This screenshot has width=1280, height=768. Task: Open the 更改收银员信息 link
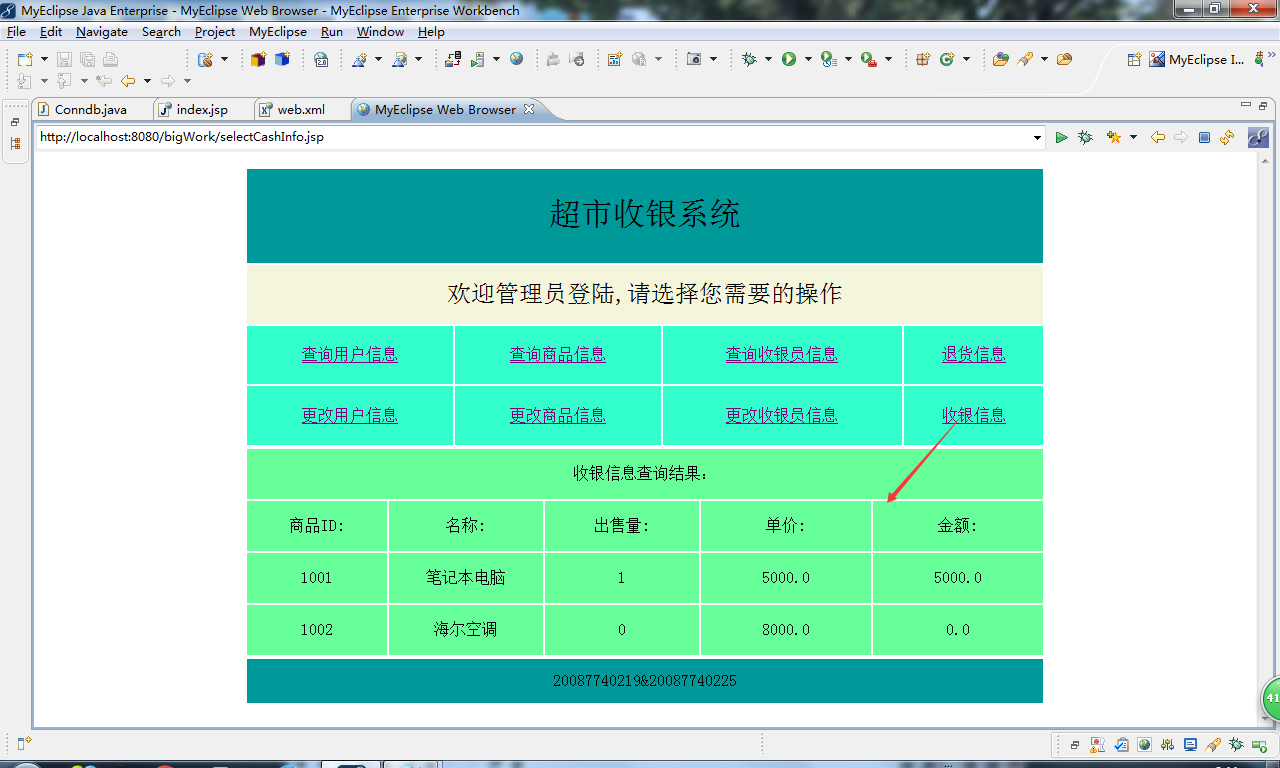782,415
